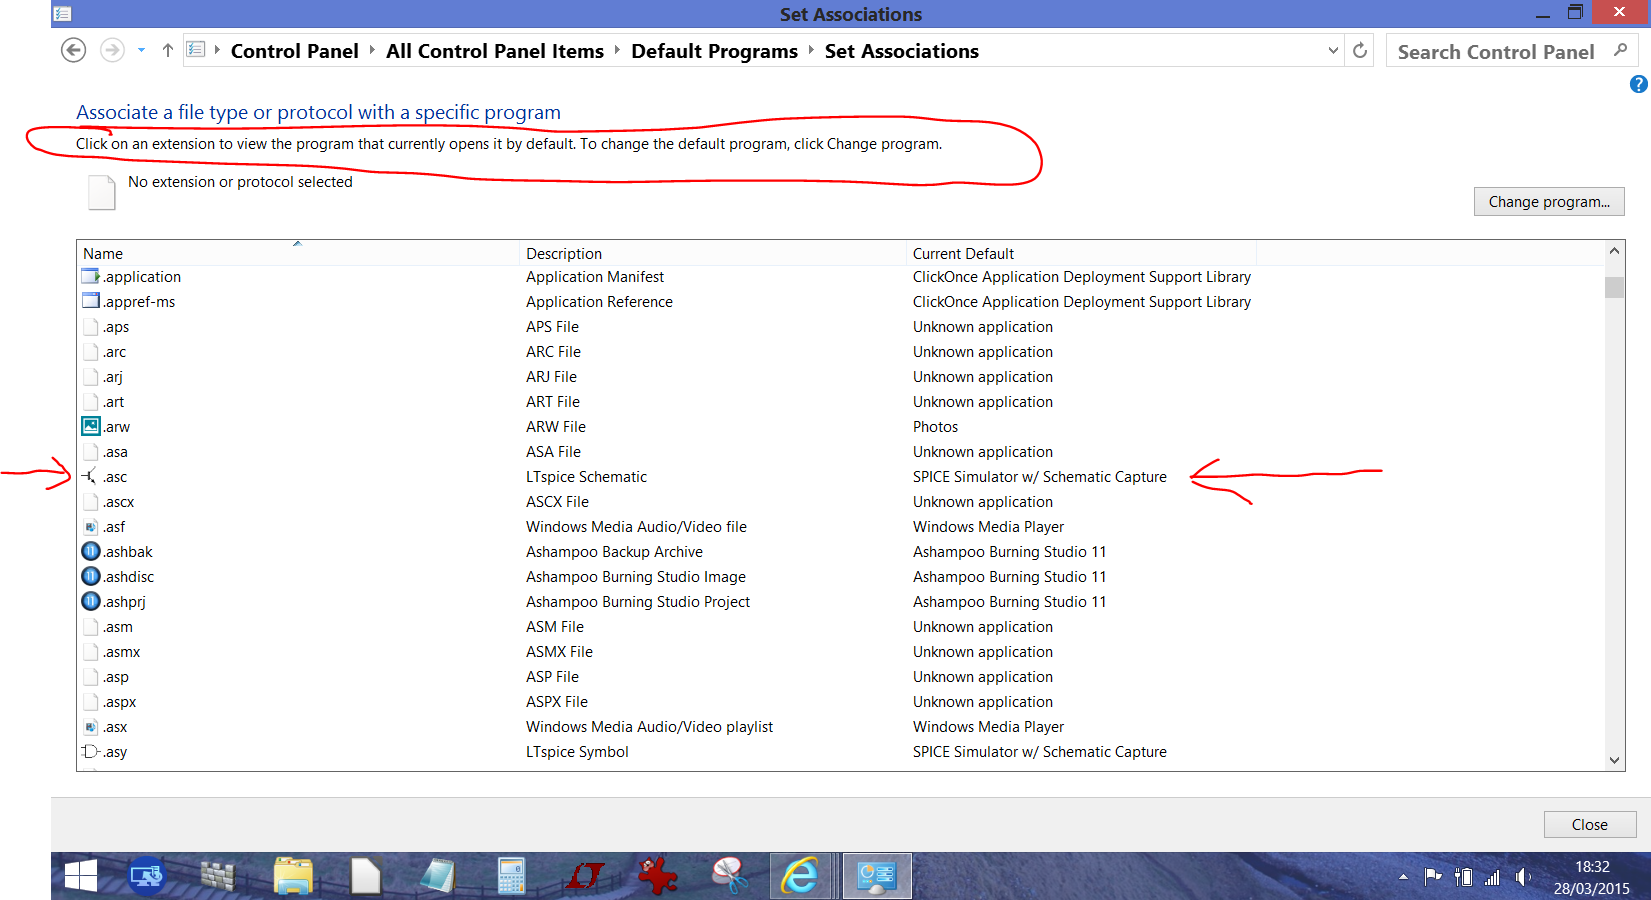
Task: Go up one level with Up arrow
Action: (x=168, y=50)
